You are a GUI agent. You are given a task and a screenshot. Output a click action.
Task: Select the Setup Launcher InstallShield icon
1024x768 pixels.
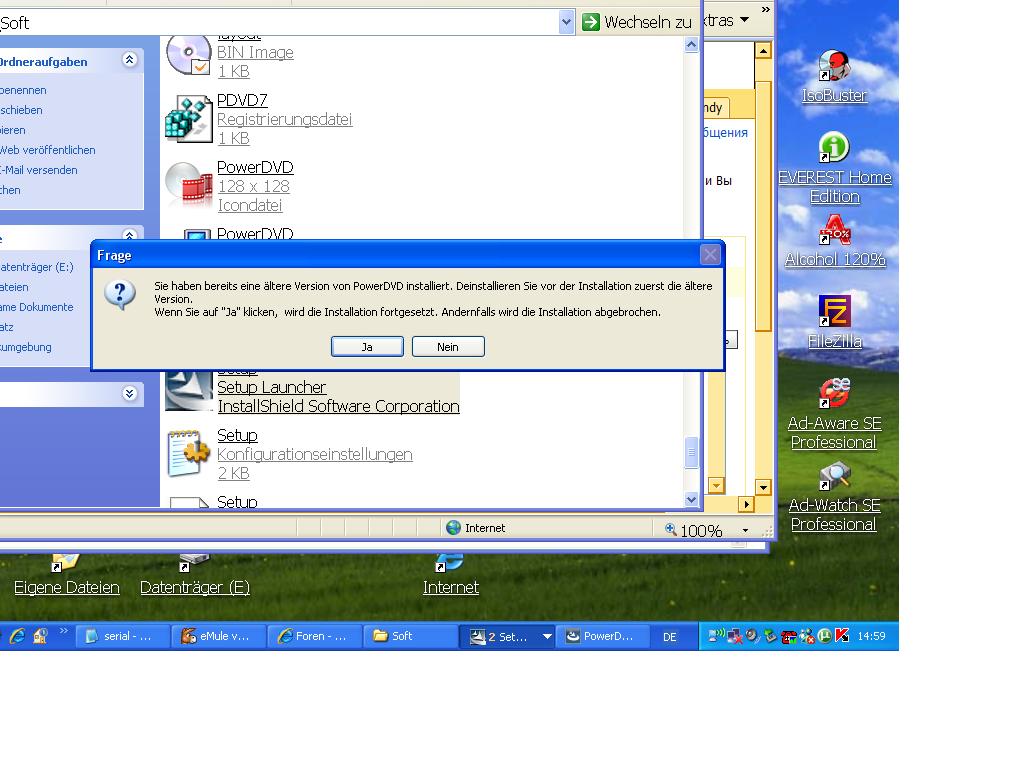click(189, 391)
